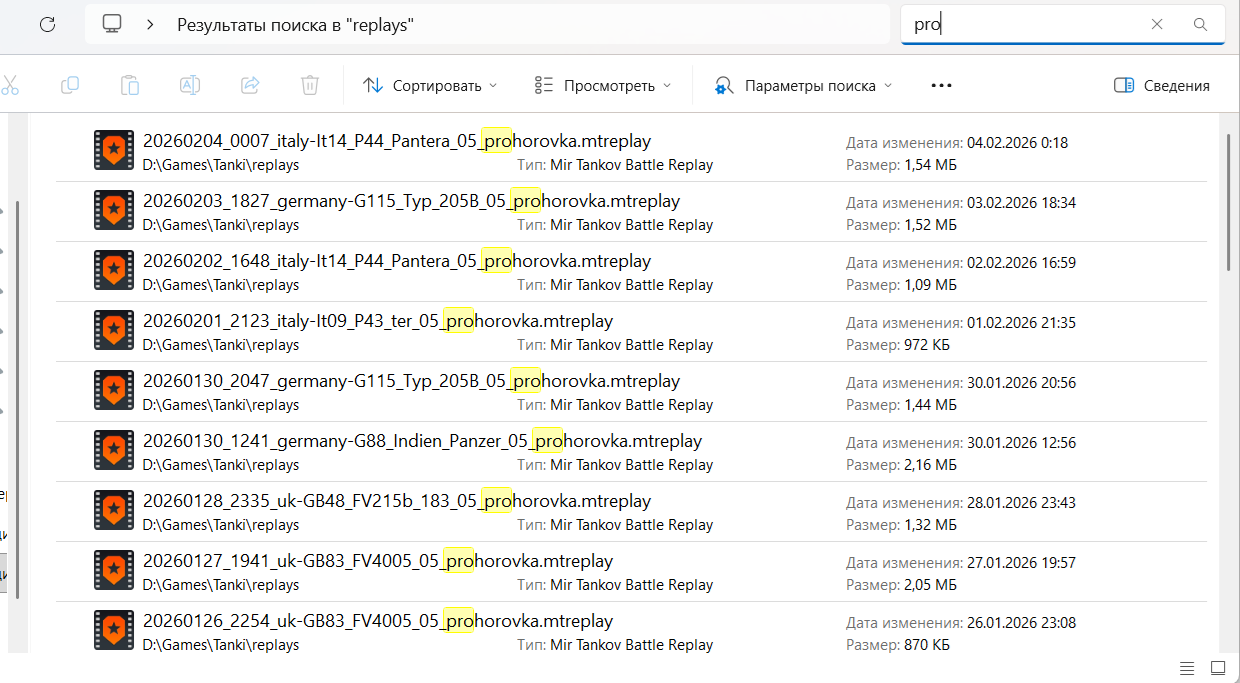1240x683 pixels.
Task: Click file size 1,54 МБ
Action: tap(930, 165)
